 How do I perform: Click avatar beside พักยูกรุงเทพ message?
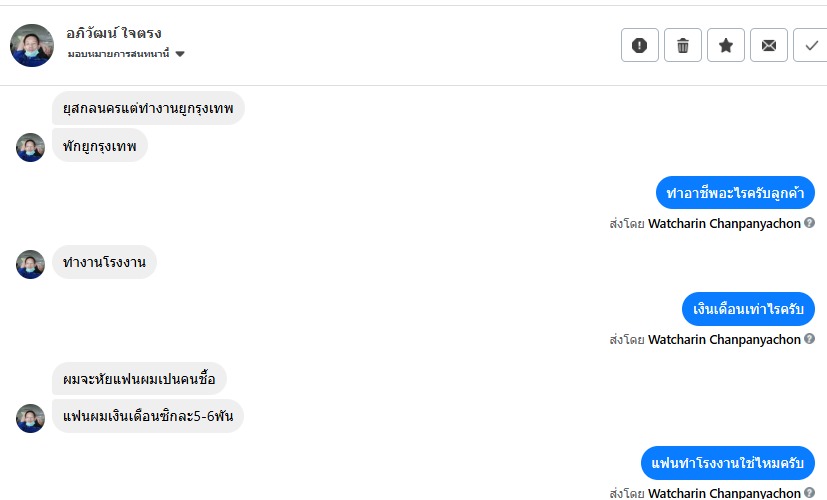[x=30, y=147]
